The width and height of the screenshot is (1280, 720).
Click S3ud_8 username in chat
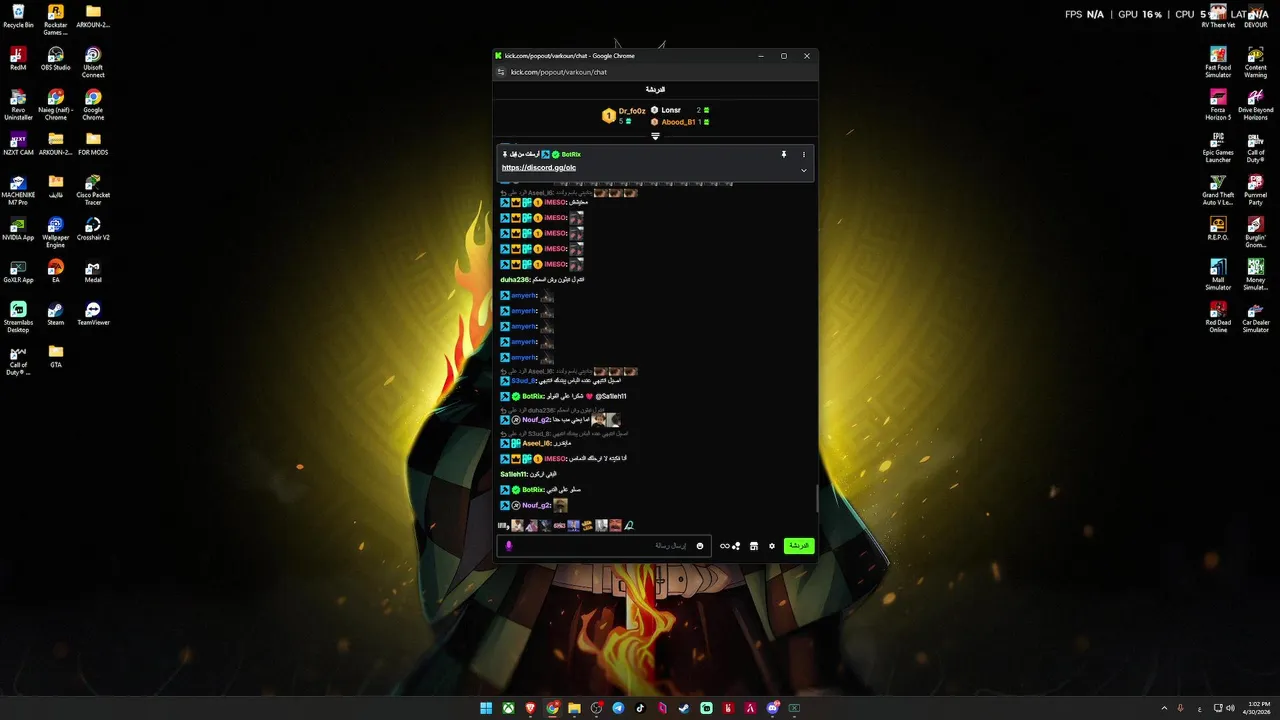click(524, 381)
